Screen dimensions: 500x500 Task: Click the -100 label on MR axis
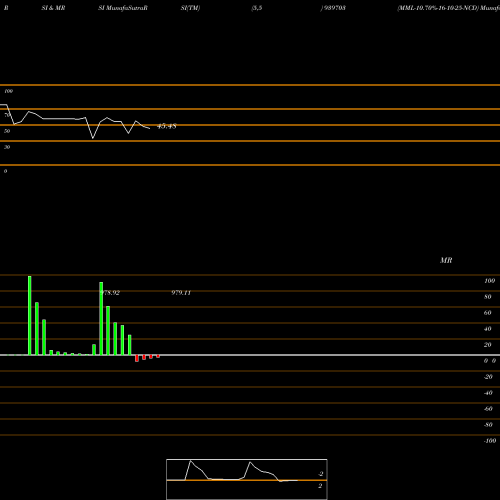coord(490,441)
